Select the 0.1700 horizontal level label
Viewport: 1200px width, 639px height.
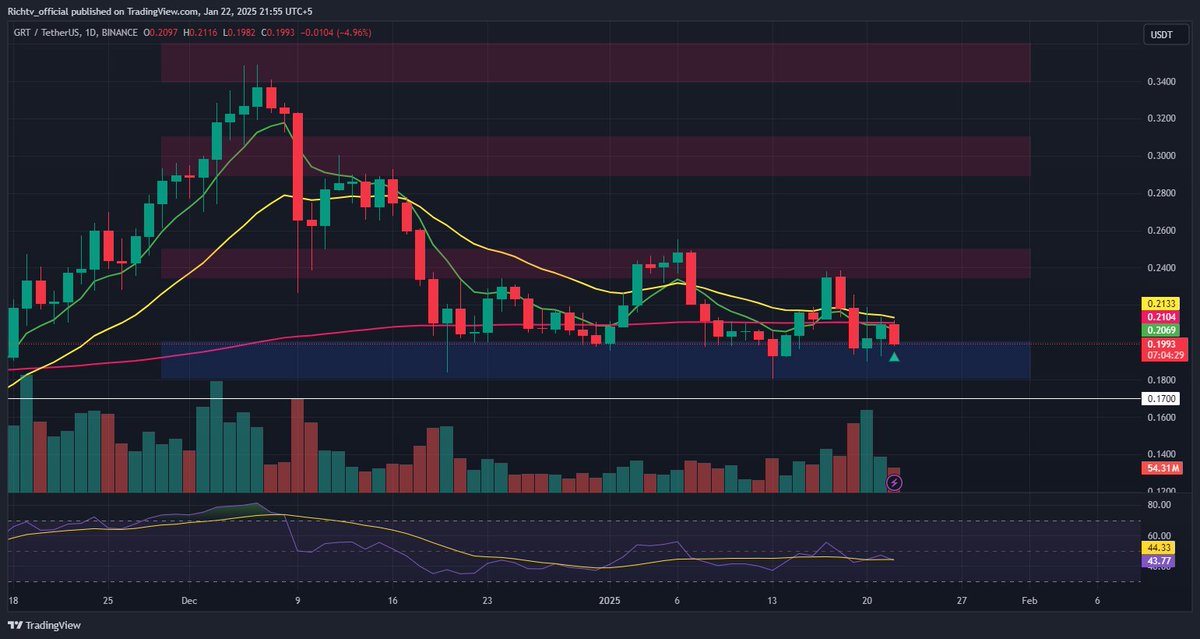(x=1160, y=397)
